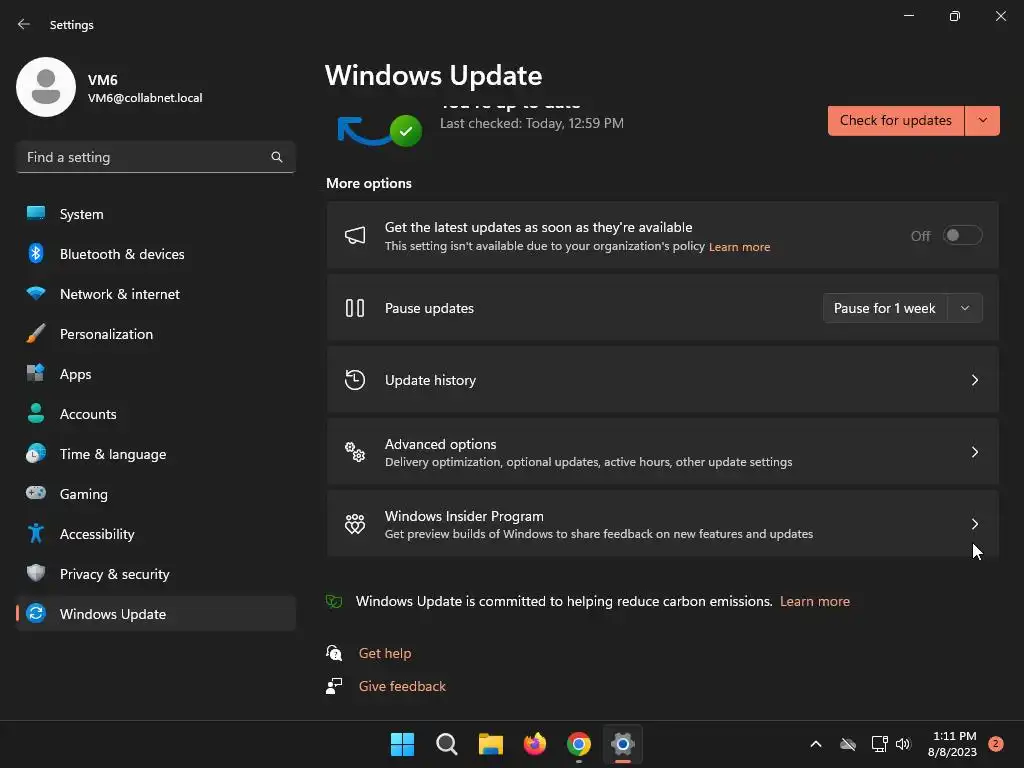Image resolution: width=1024 pixels, height=768 pixels.
Task: Go to Network & internet settings
Action: point(155,294)
